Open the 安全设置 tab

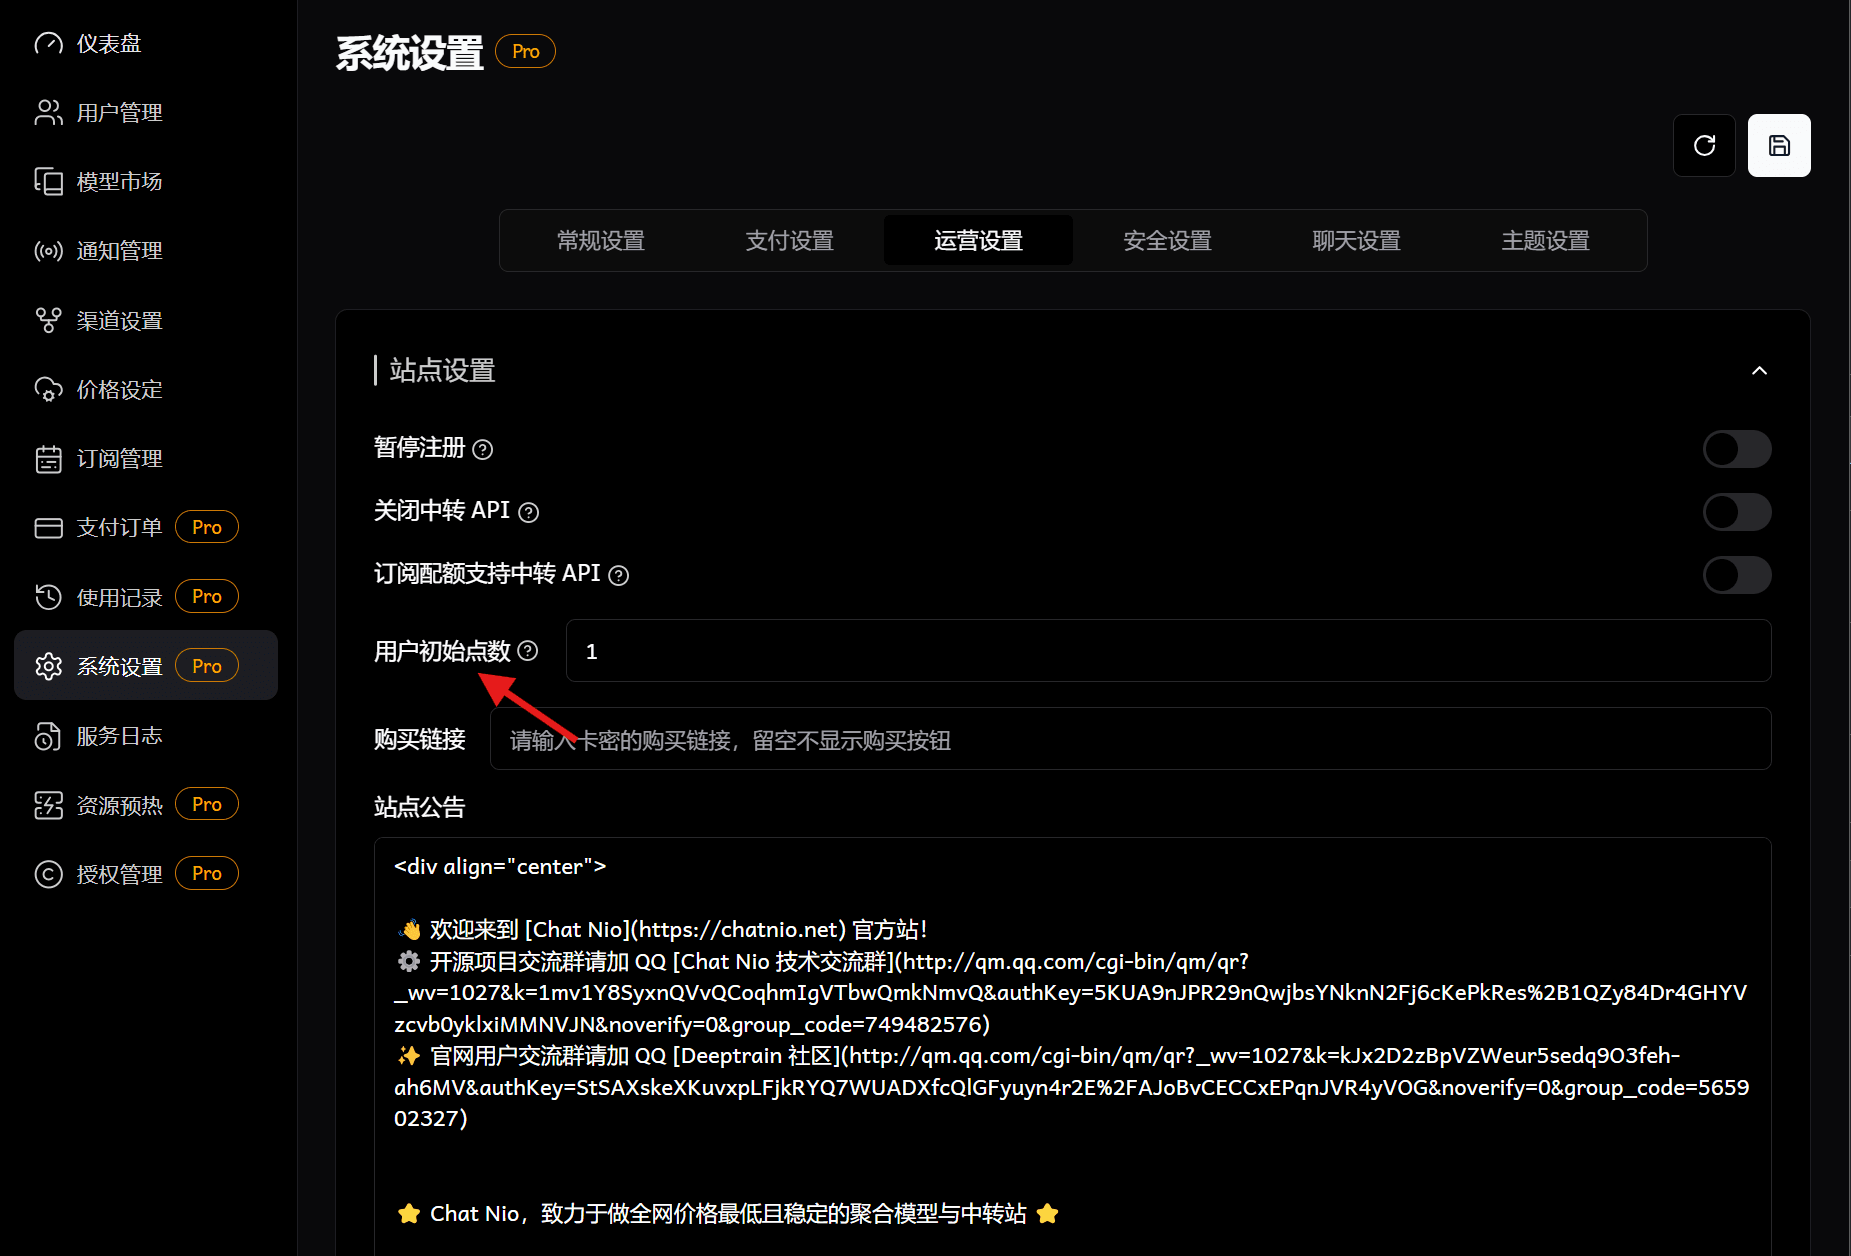pos(1168,240)
